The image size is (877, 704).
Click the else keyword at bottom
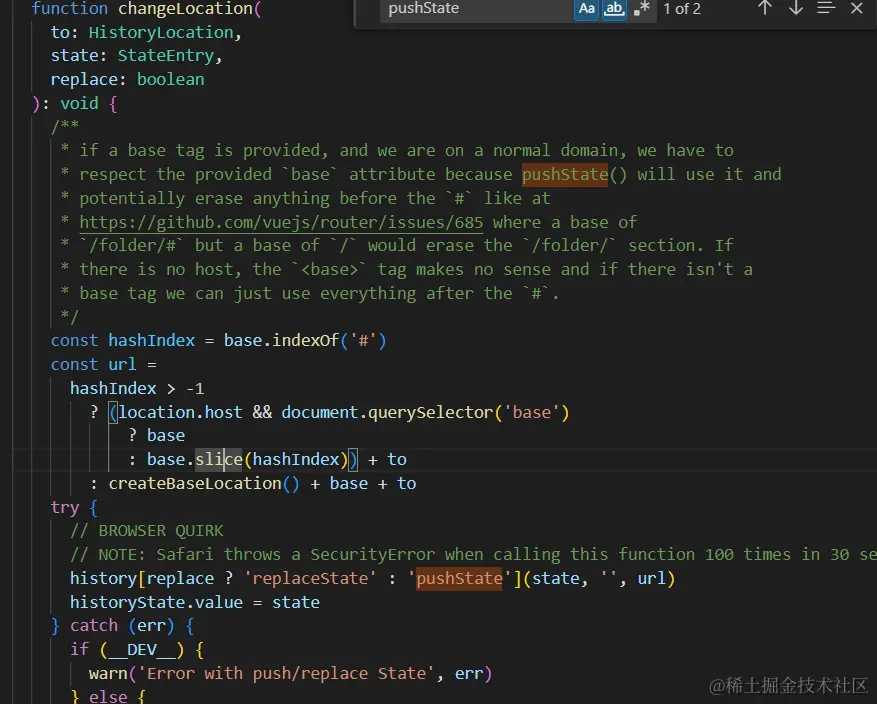click(x=108, y=697)
